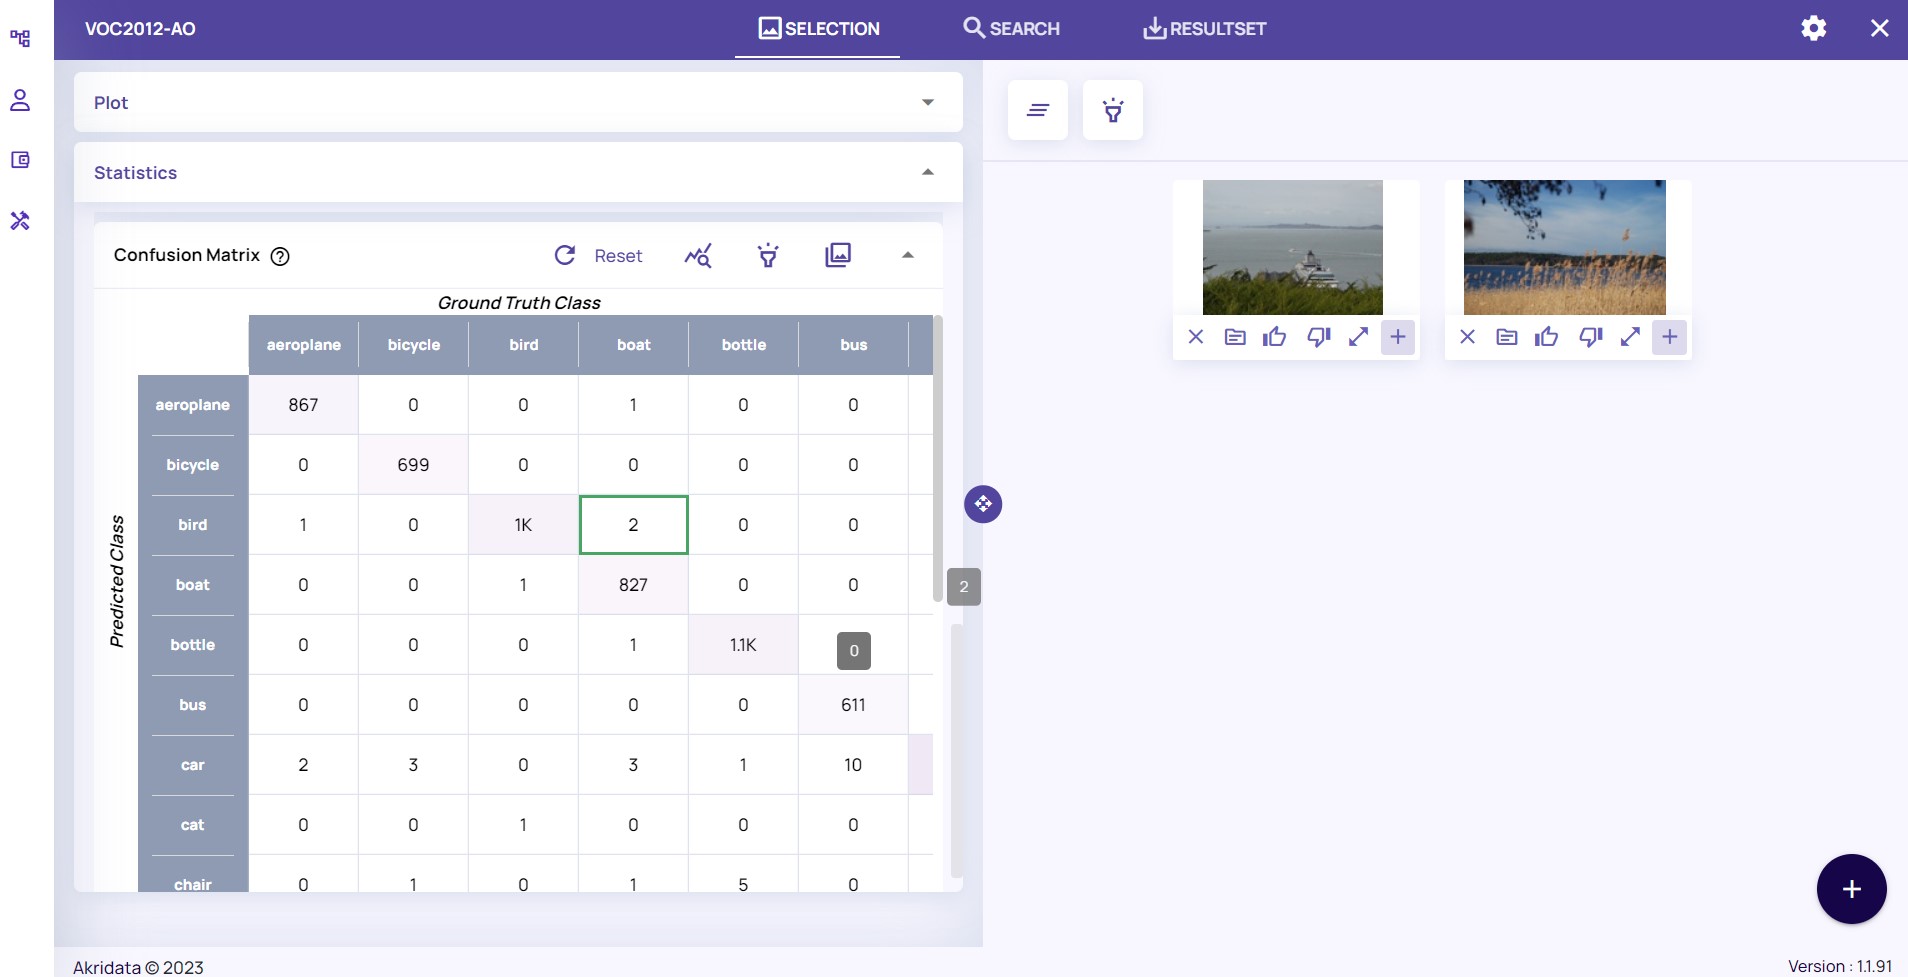Click the image gallery icon in Confusion Matrix
The image size is (1908, 977).
(838, 255)
